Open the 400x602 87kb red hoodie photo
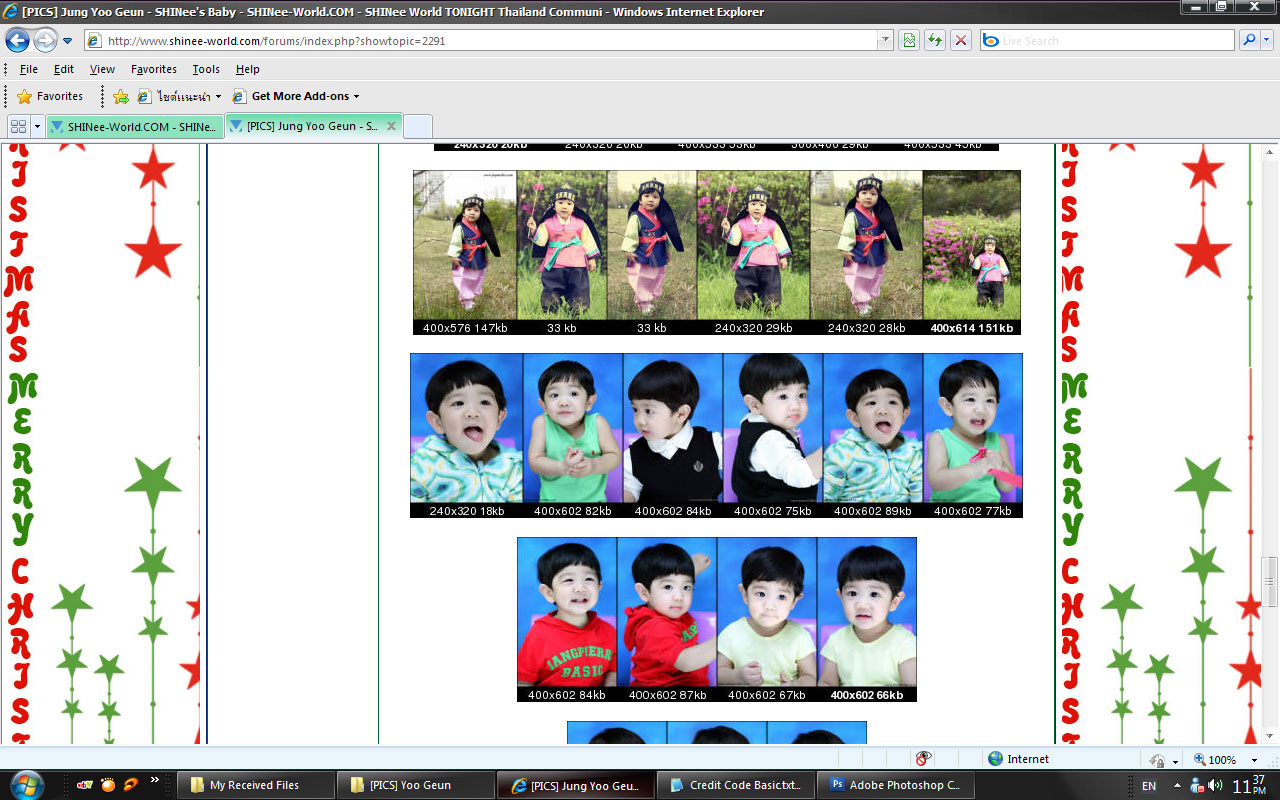The height and width of the screenshot is (800, 1280). pos(667,619)
